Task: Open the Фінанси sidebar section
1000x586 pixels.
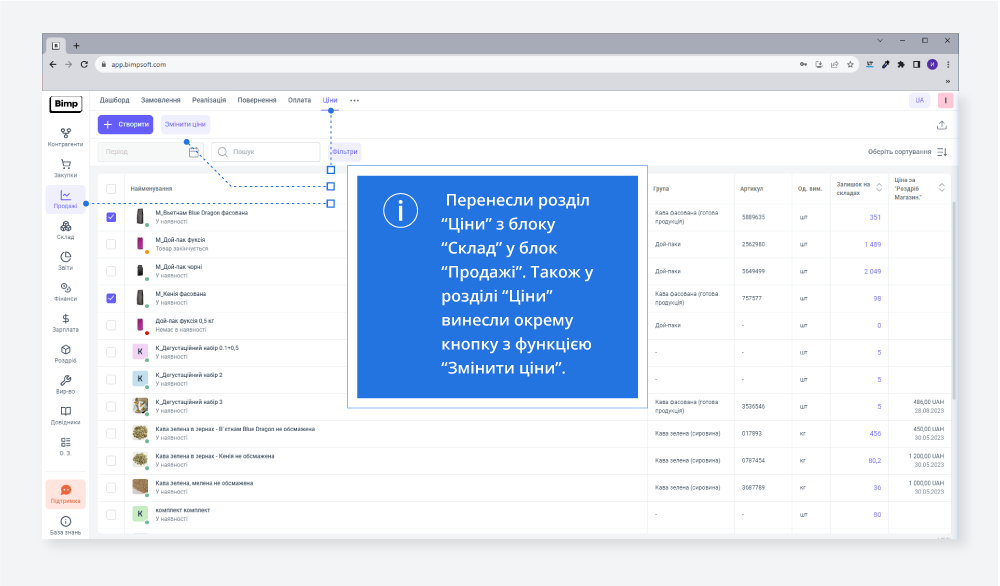Action: (x=65, y=292)
